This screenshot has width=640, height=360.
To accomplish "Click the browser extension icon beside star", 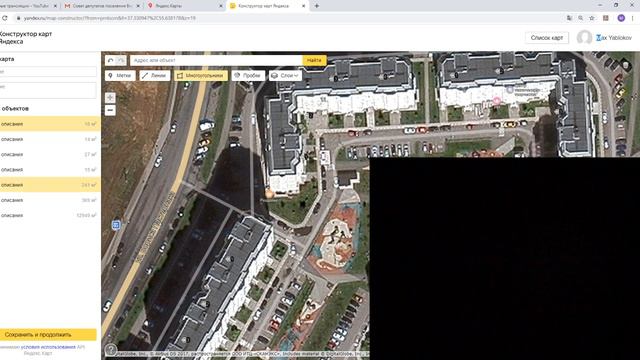I will point(606,18).
